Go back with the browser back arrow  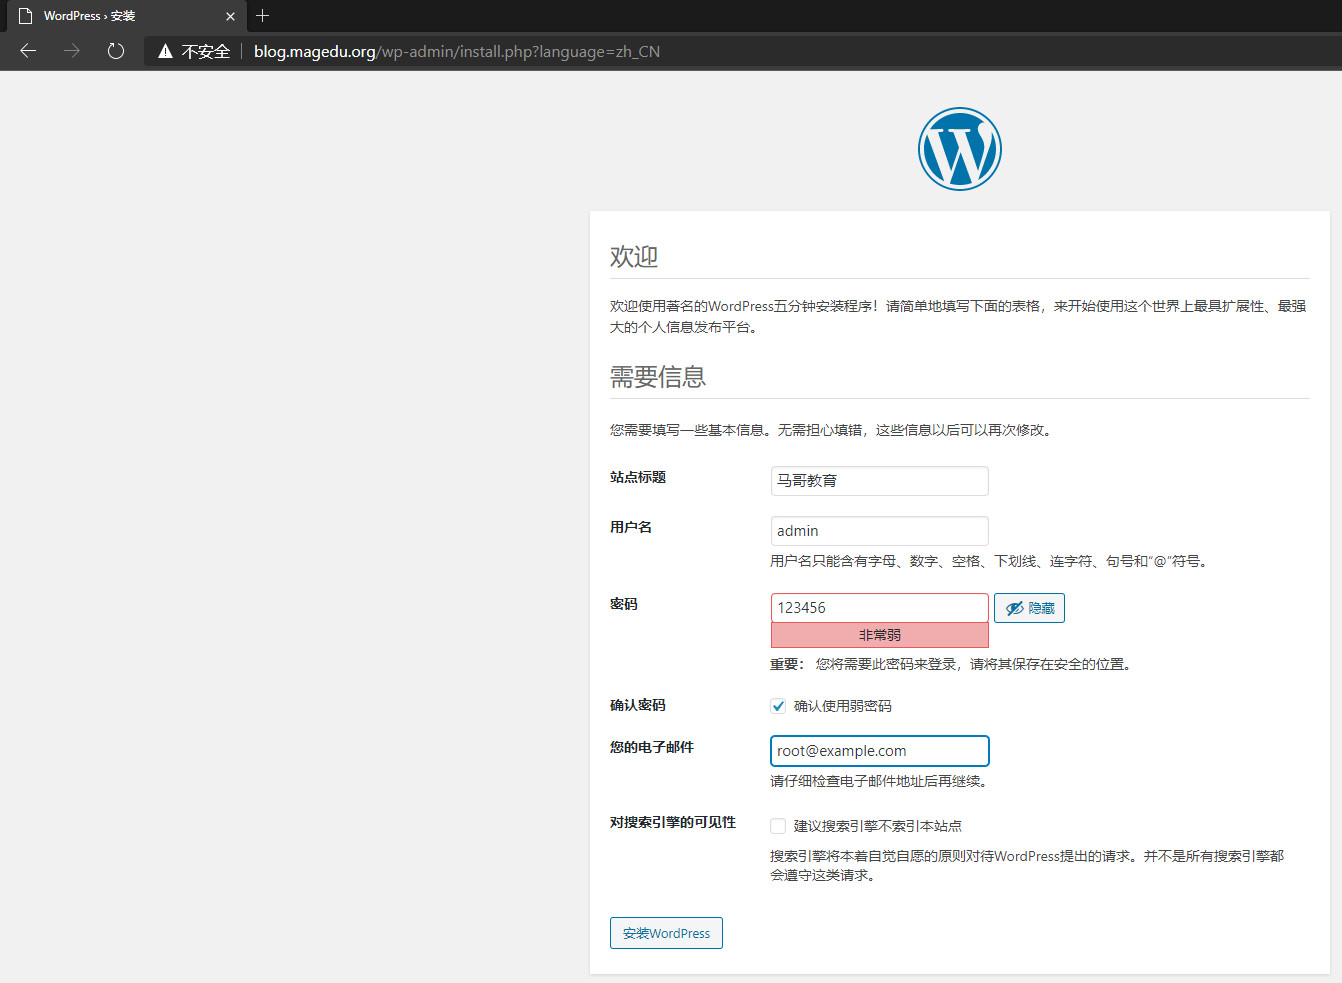coord(28,51)
